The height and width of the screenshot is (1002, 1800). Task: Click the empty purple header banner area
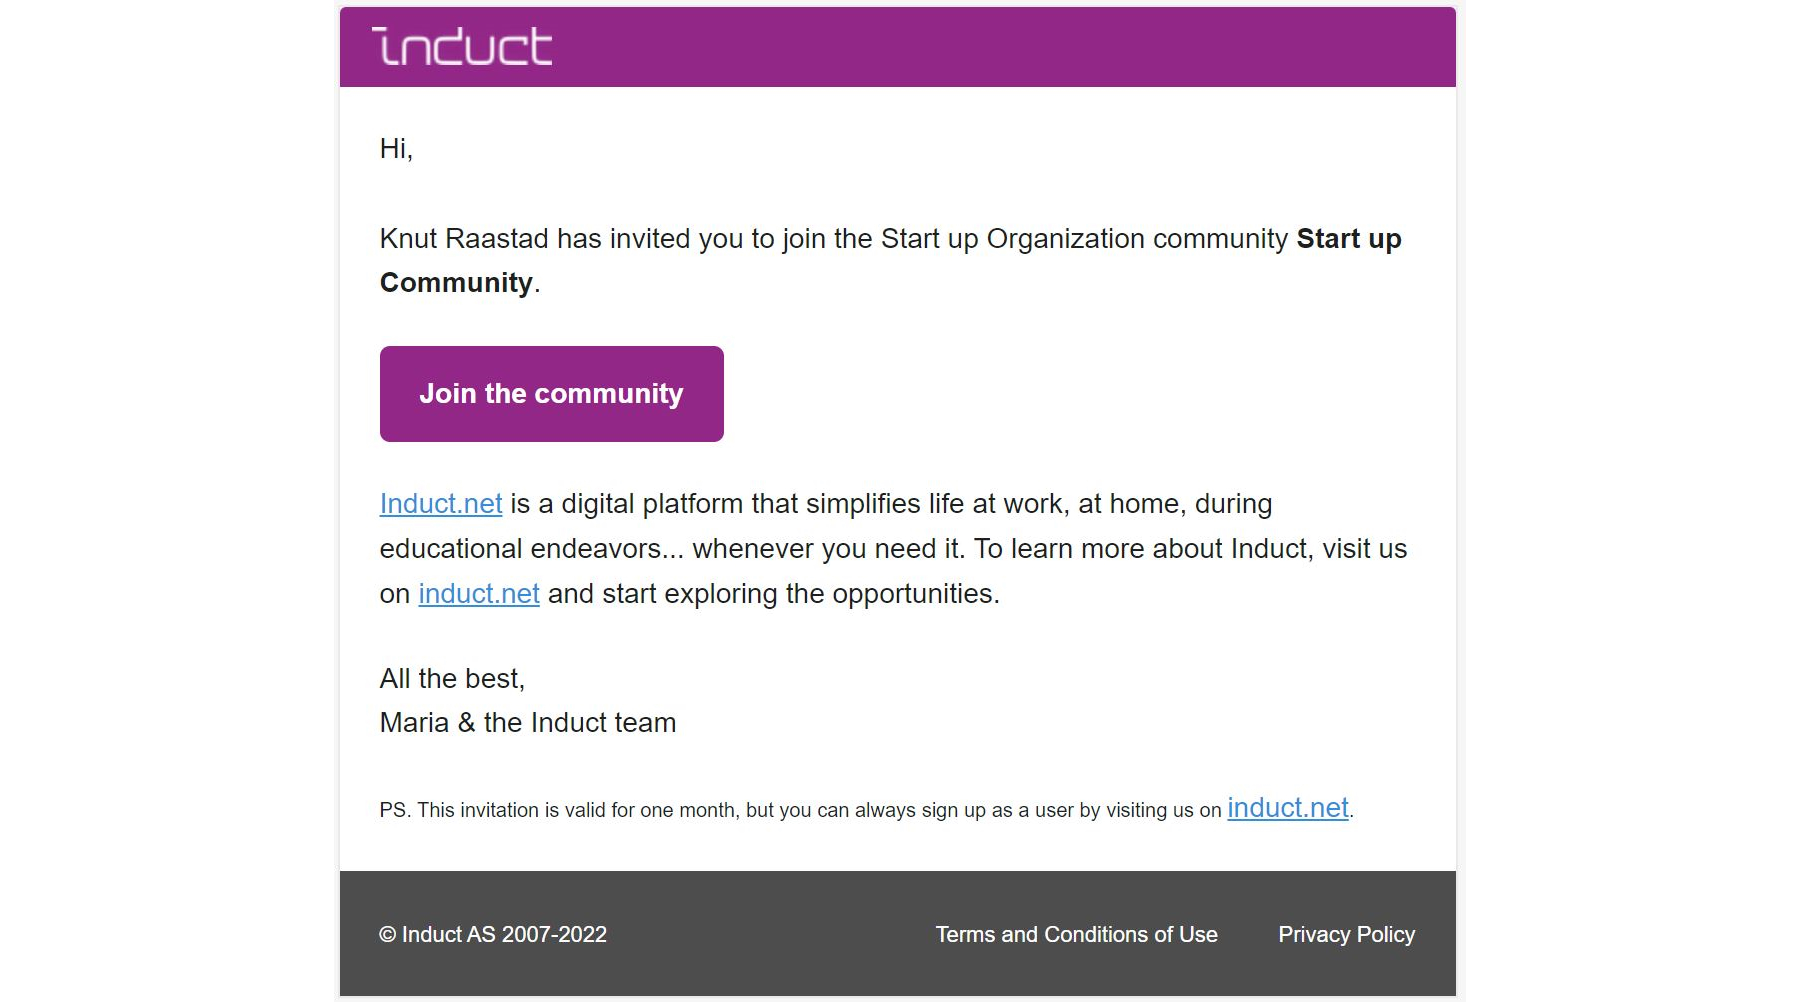pyautogui.click(x=1000, y=47)
